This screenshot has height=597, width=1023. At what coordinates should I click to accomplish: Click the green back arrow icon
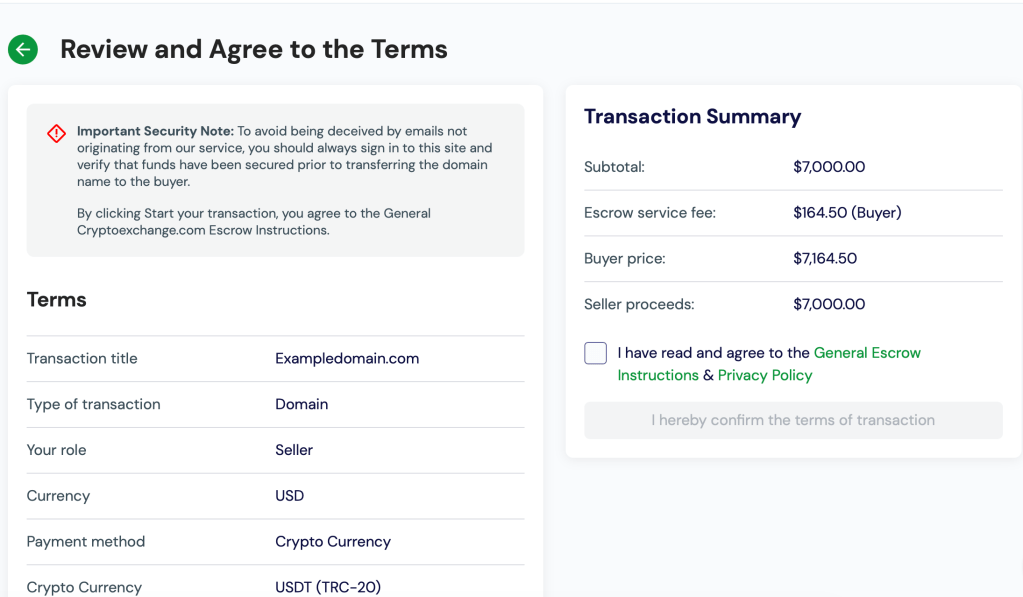point(23,49)
